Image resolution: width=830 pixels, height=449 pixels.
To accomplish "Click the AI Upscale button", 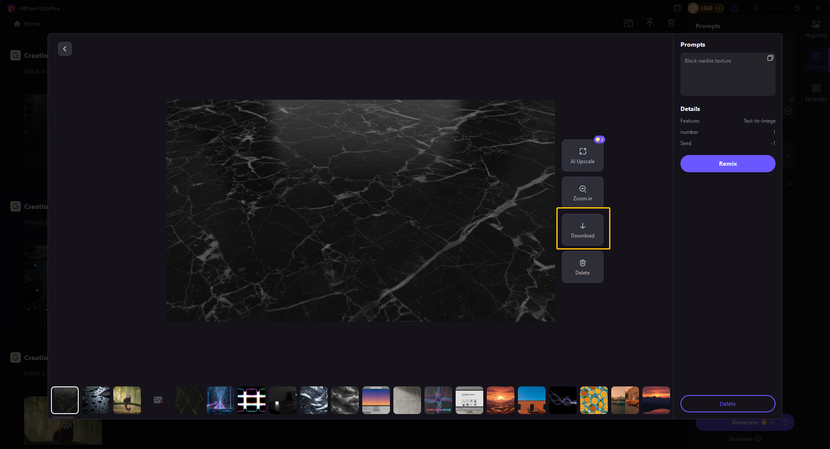I will [x=582, y=155].
